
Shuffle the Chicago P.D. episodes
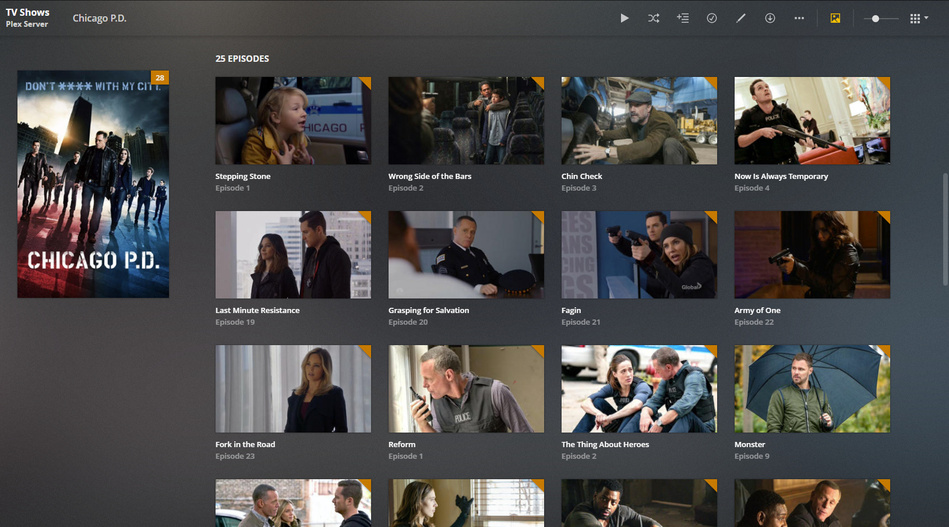654,18
